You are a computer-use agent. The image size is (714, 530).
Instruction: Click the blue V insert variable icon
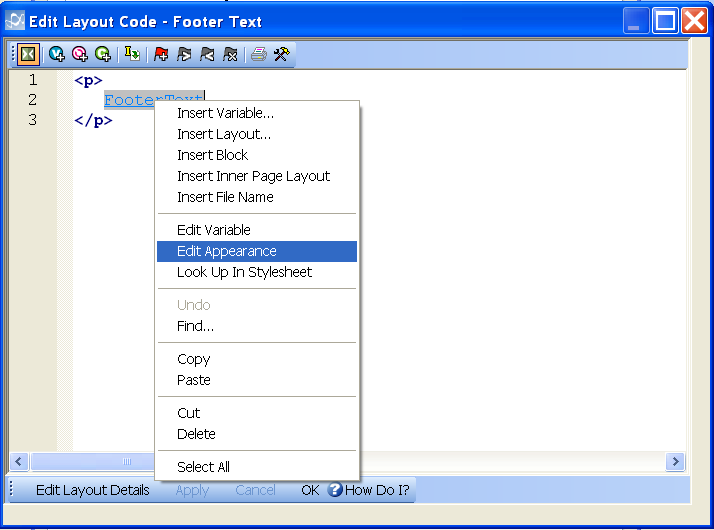57,55
